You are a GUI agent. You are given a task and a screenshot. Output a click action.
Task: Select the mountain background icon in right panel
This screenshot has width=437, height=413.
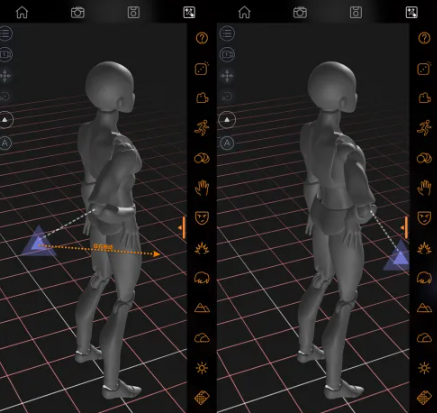[424, 308]
